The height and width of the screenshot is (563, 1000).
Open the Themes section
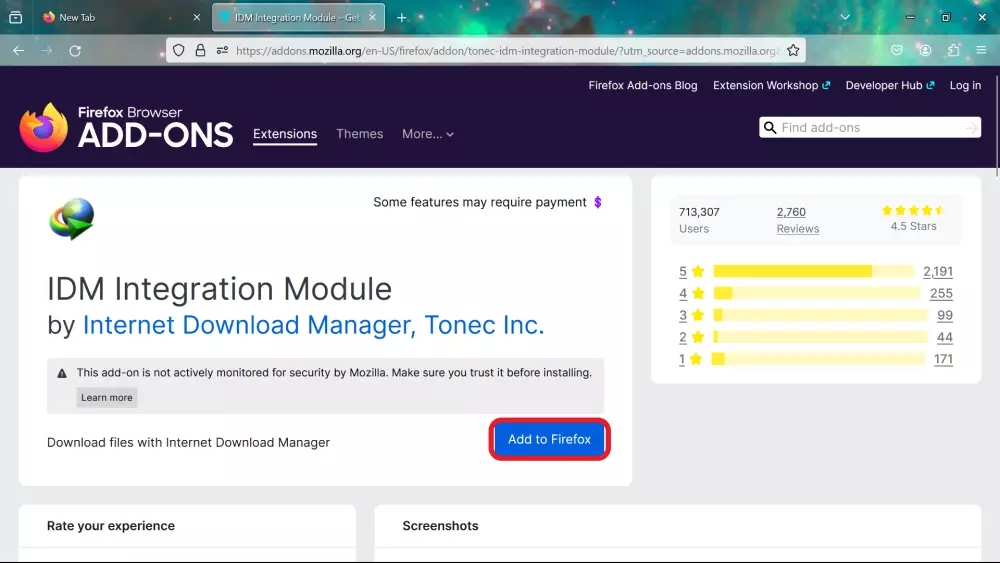click(360, 134)
